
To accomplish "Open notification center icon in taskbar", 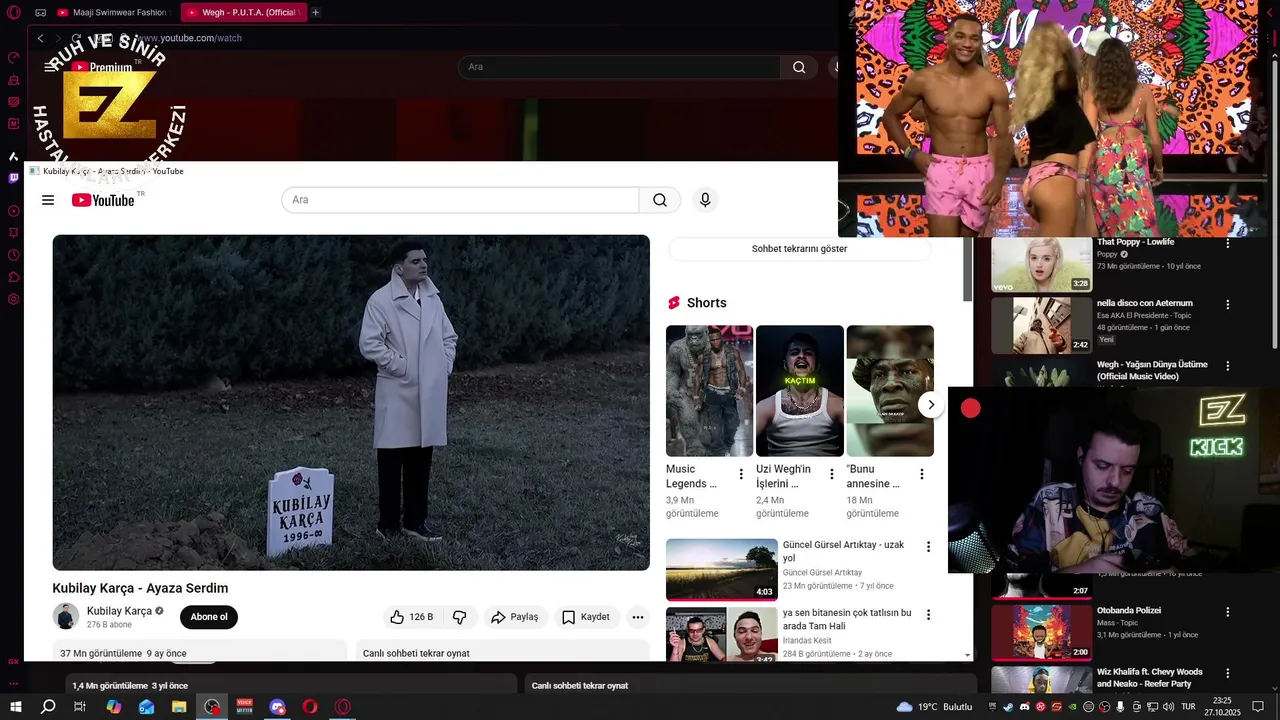I will click(1258, 707).
